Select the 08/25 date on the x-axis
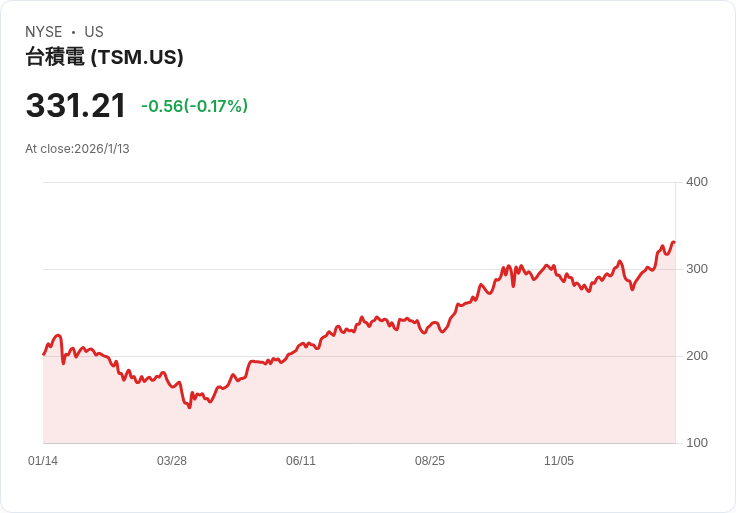This screenshot has height=513, width=736. 430,461
